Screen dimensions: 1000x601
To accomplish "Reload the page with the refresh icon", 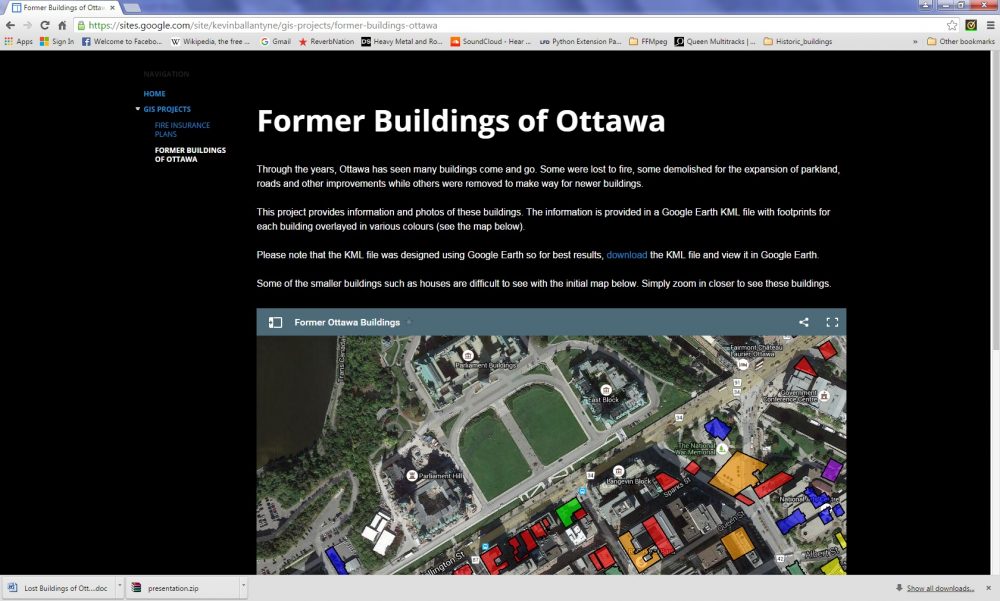I will point(45,25).
